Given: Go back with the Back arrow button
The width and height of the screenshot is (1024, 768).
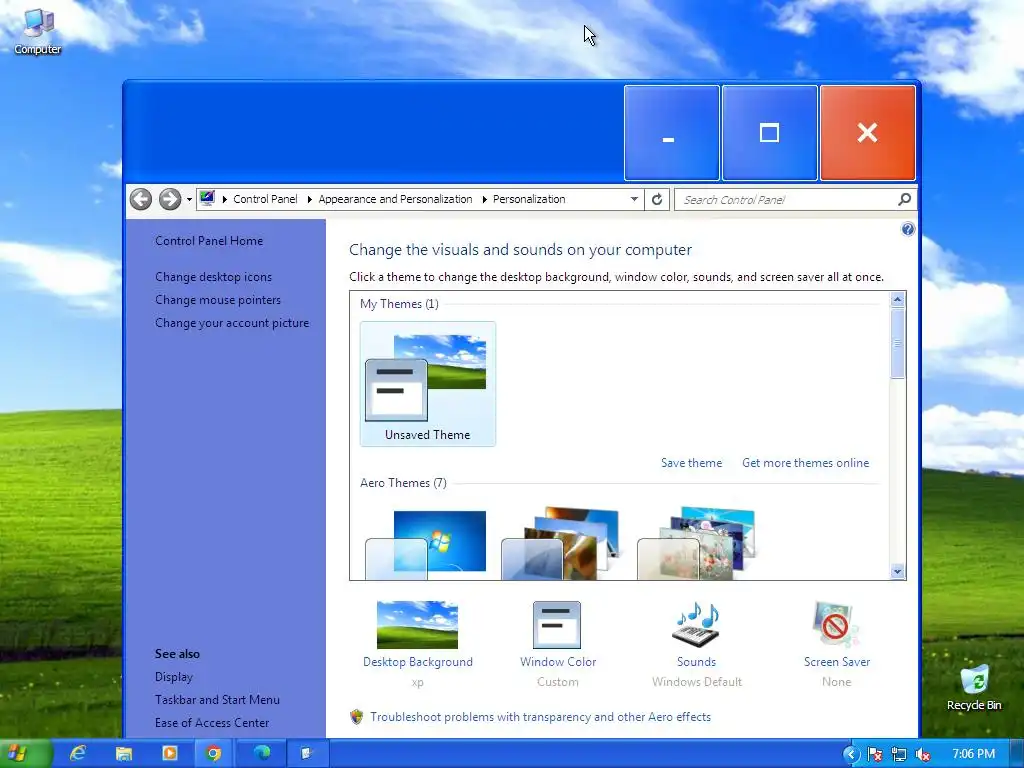Looking at the screenshot, I should [140, 199].
